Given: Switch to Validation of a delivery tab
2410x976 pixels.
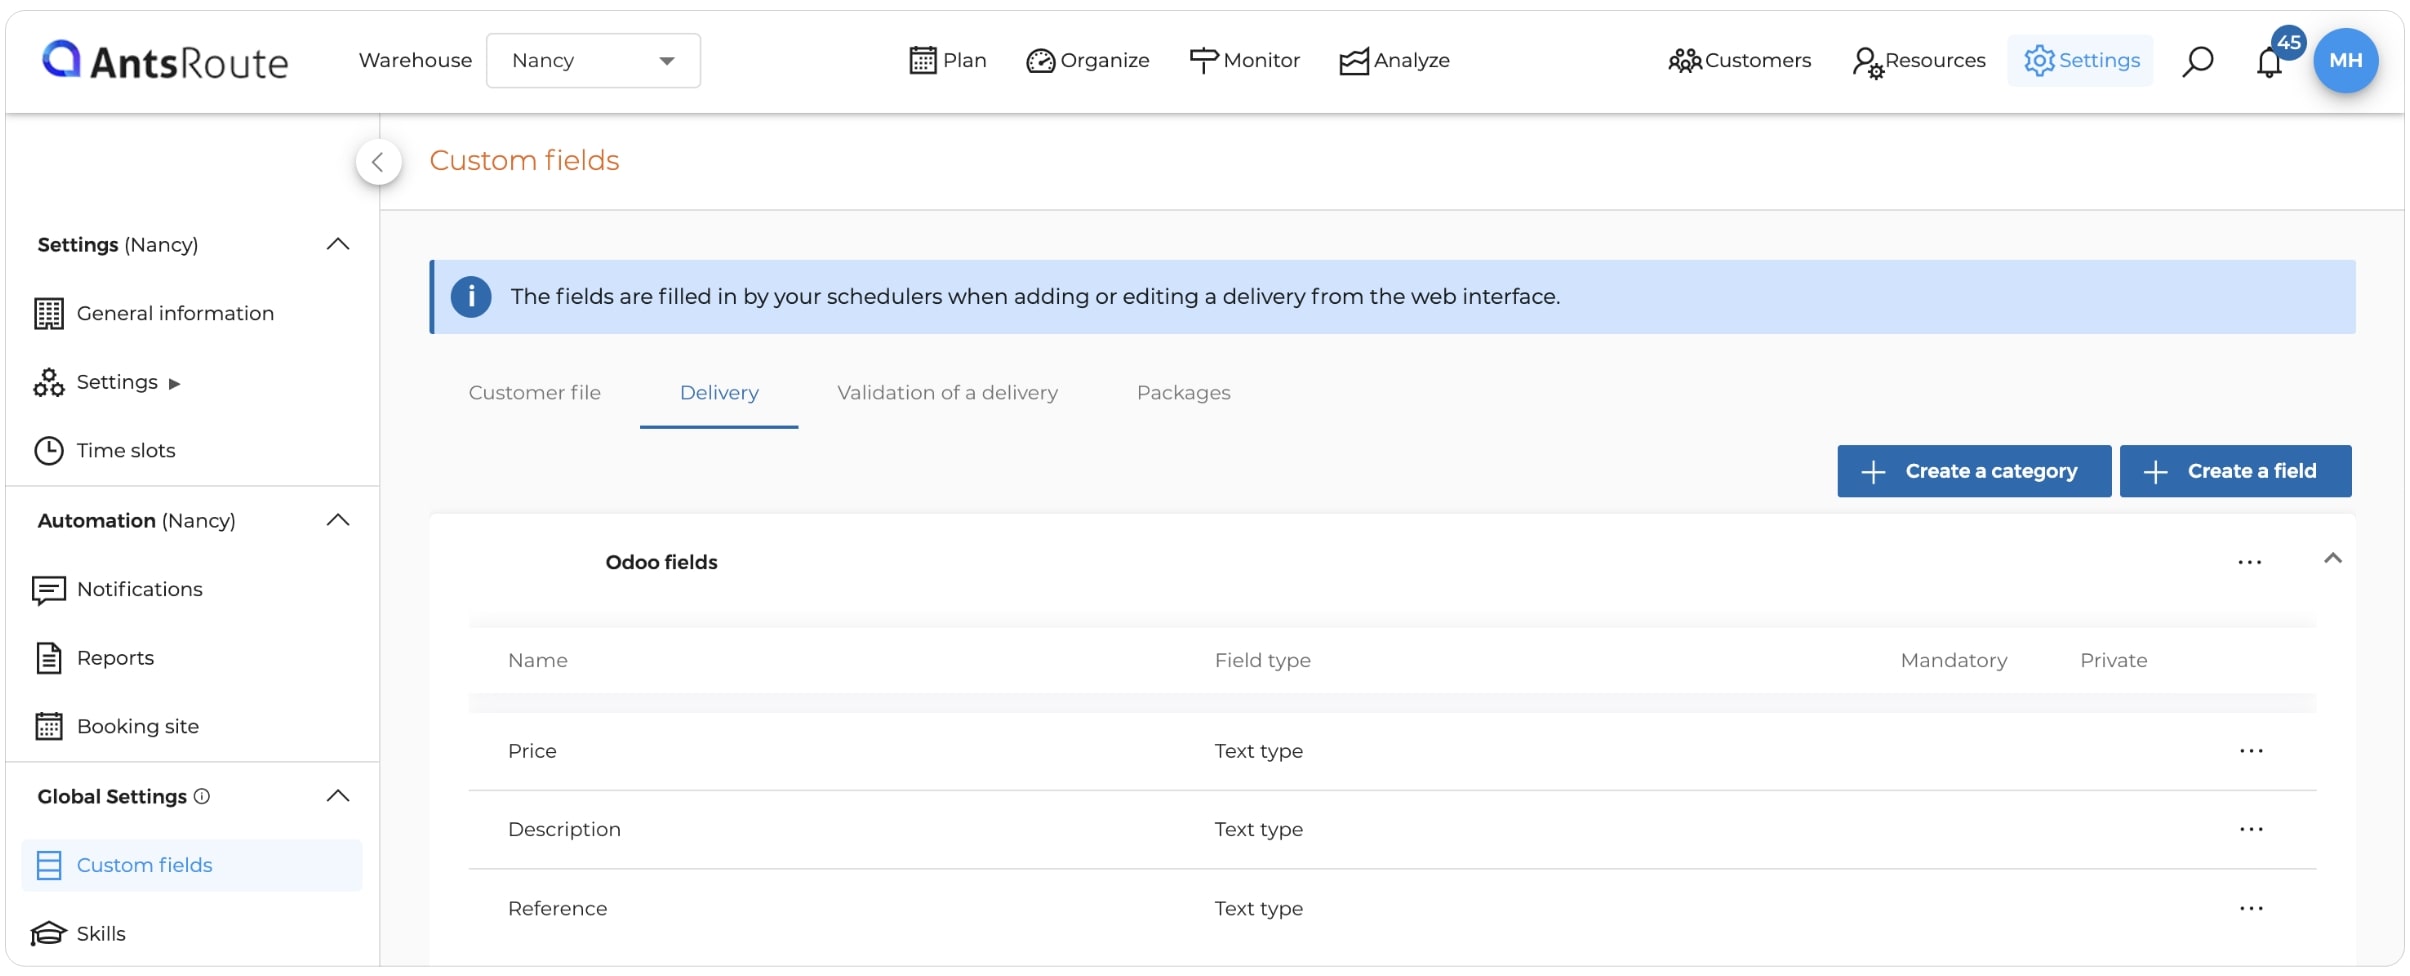Looking at the screenshot, I should [947, 393].
